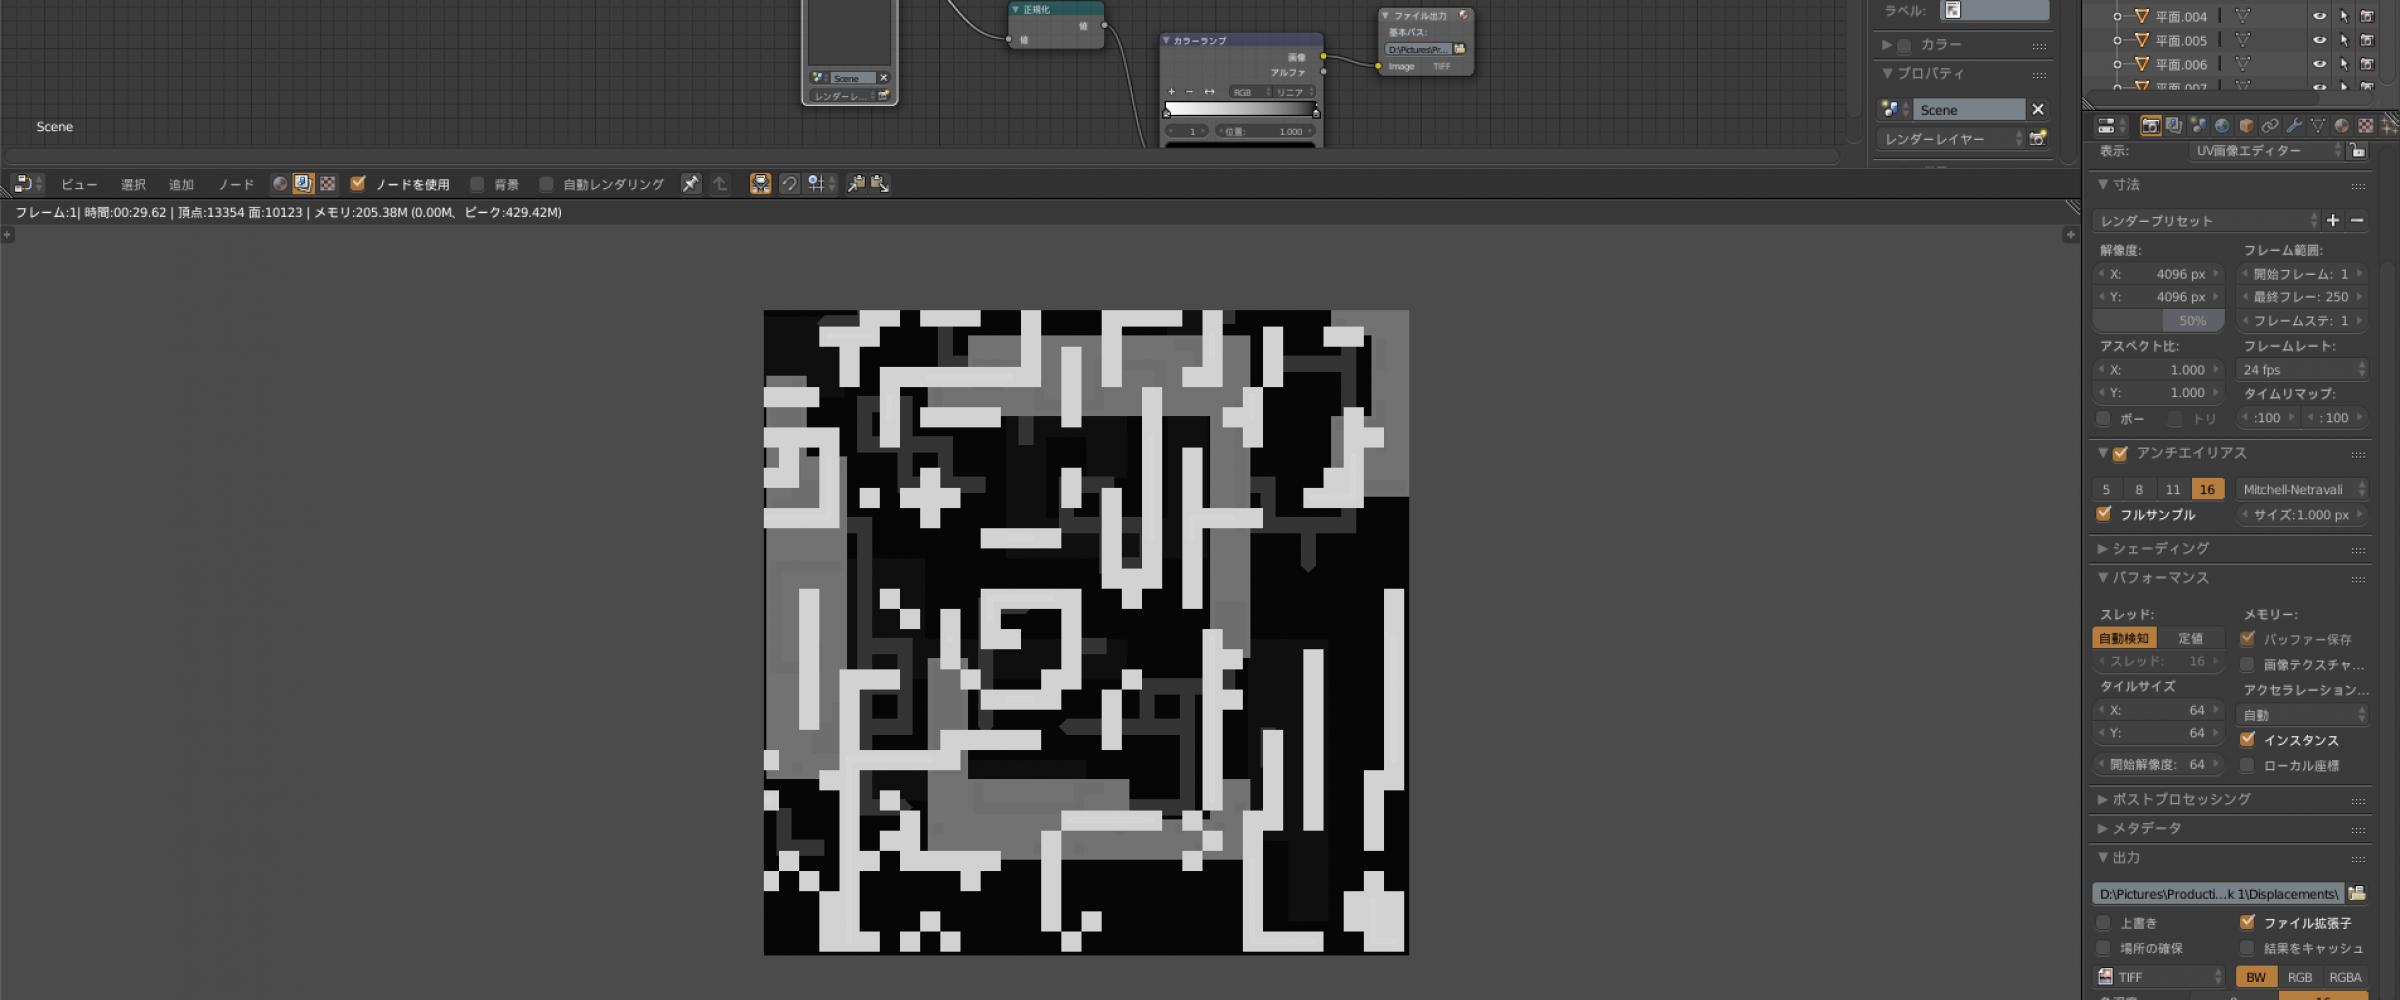
Task: Set anti-aliasing samples to 8
Action: coord(2139,489)
